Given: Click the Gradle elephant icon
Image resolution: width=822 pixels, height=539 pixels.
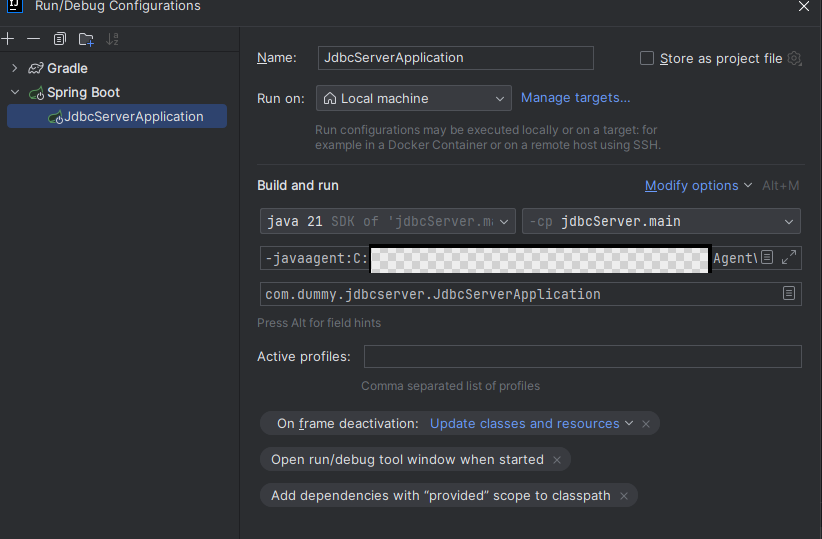Looking at the screenshot, I should pos(36,68).
